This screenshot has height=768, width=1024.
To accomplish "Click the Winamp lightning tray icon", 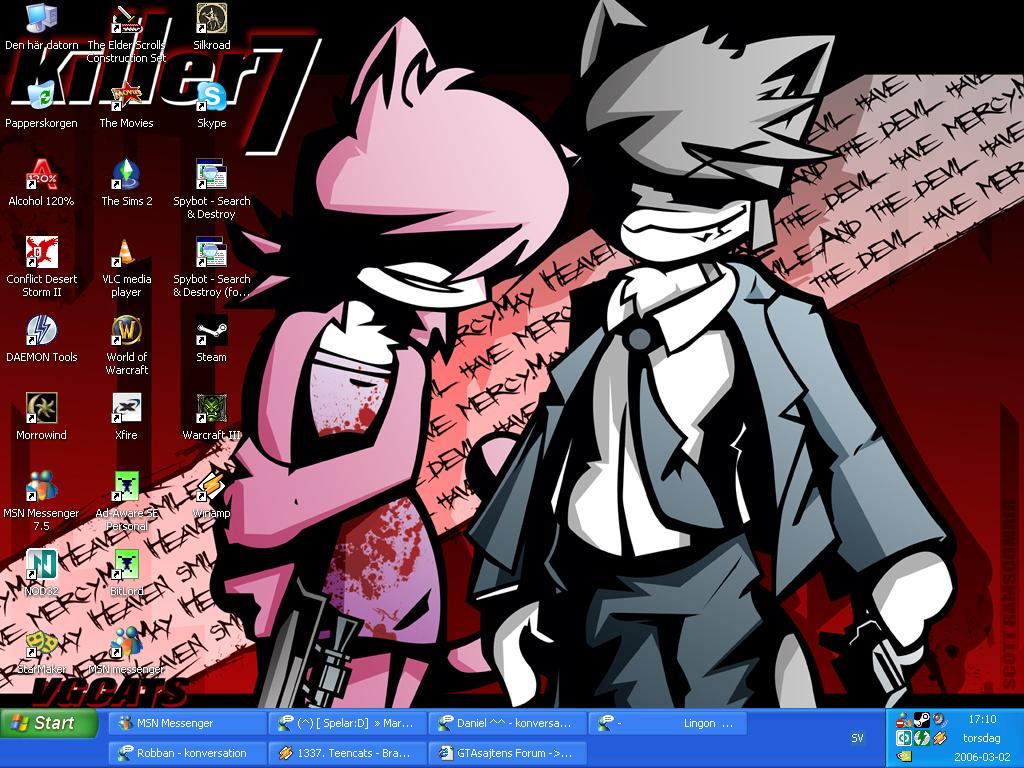I will coord(940,738).
